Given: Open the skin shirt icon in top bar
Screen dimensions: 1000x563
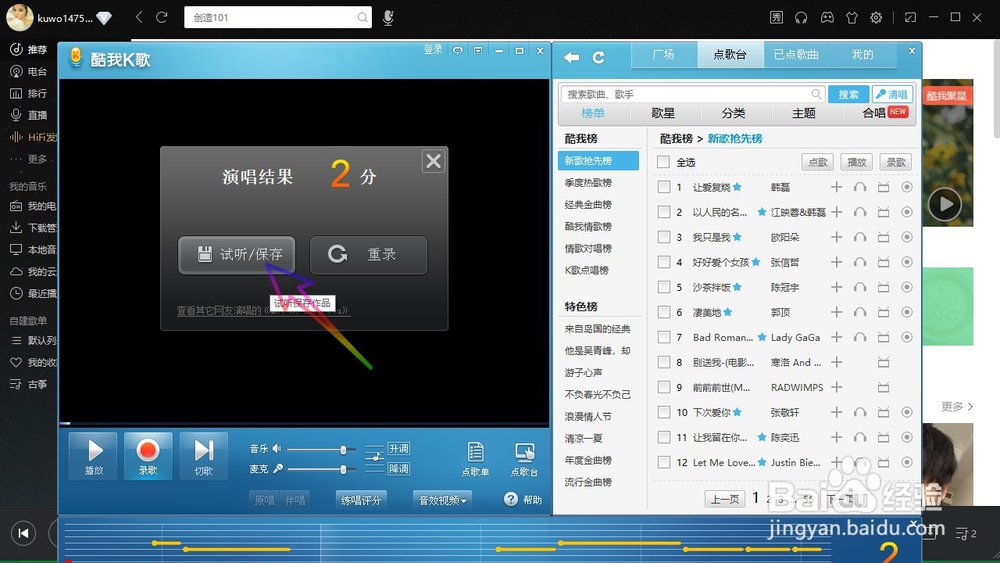Looking at the screenshot, I should [851, 18].
